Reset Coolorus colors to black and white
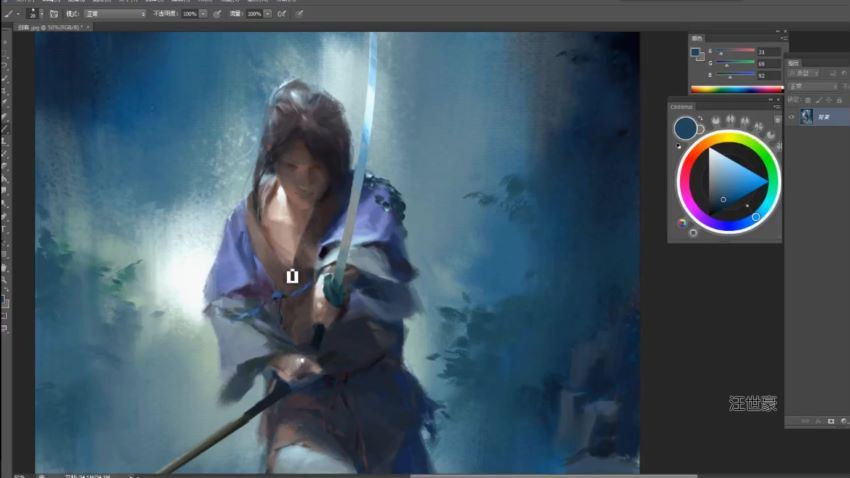The width and height of the screenshot is (850, 478). pyautogui.click(x=678, y=146)
